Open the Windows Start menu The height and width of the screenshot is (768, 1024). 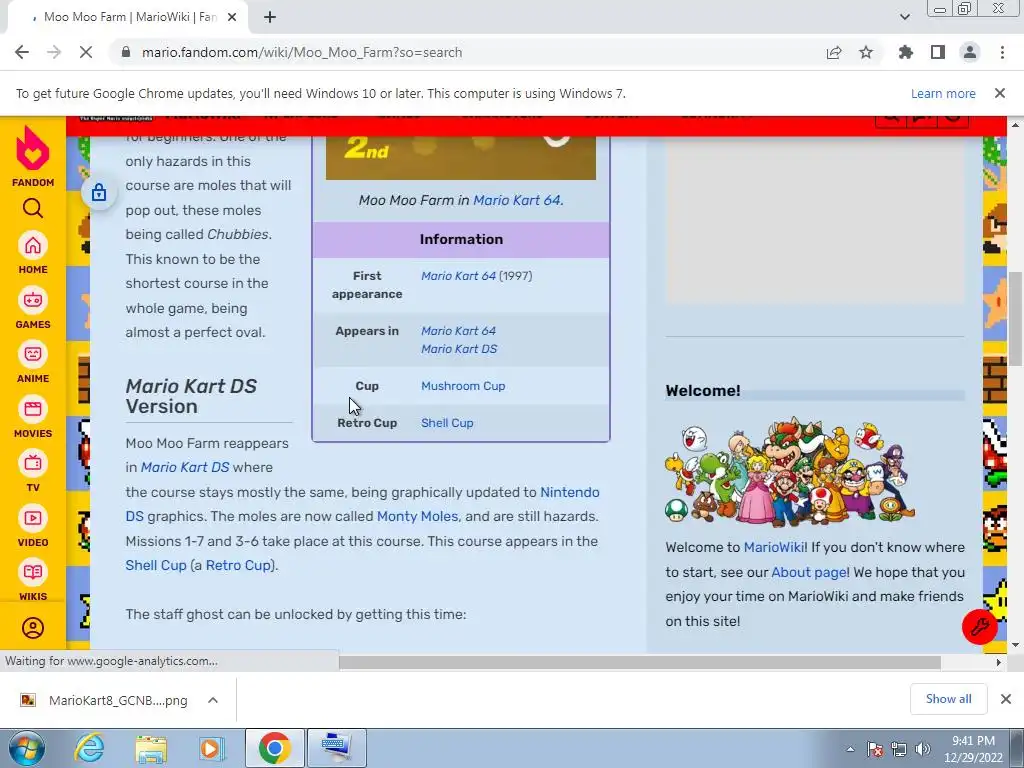coord(26,748)
